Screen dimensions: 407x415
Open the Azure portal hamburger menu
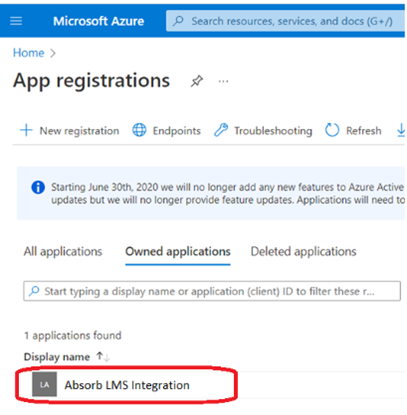[x=16, y=21]
